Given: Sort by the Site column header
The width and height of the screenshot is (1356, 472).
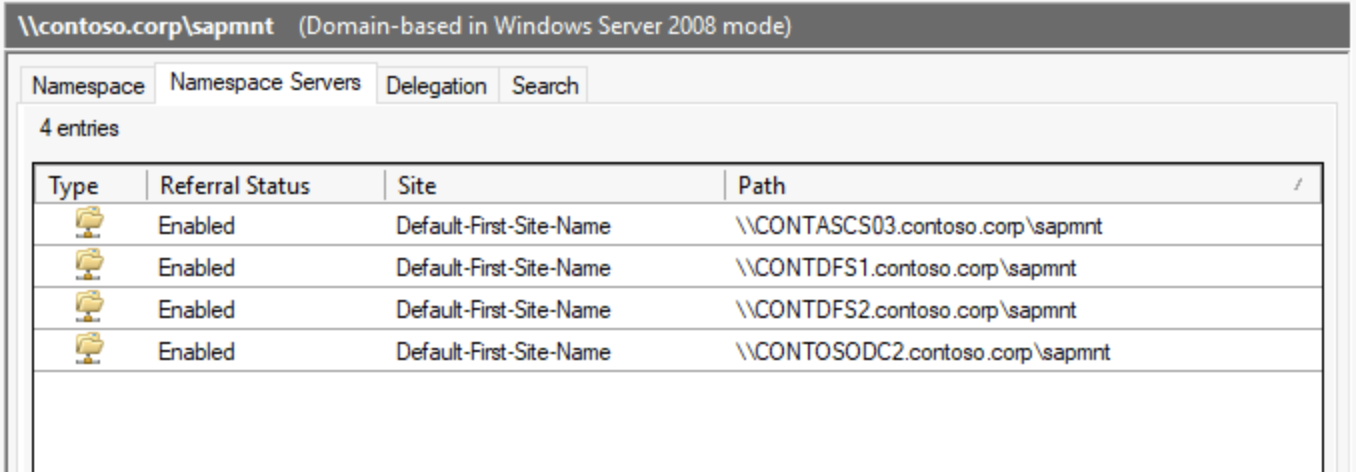Looking at the screenshot, I should [554, 186].
